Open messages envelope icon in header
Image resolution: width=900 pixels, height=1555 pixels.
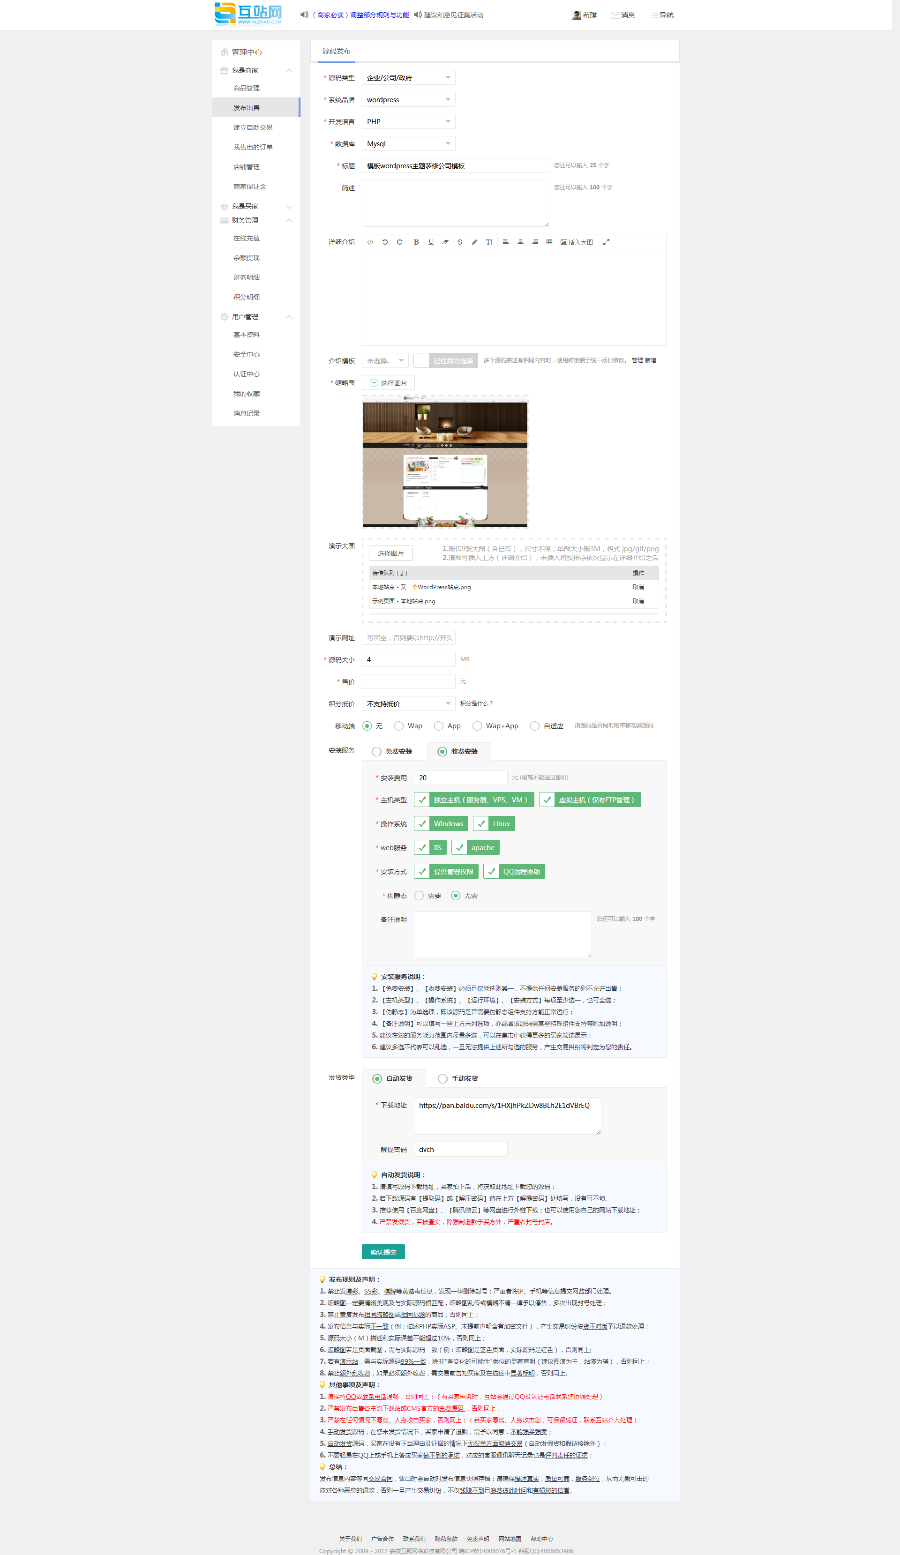(x=615, y=15)
